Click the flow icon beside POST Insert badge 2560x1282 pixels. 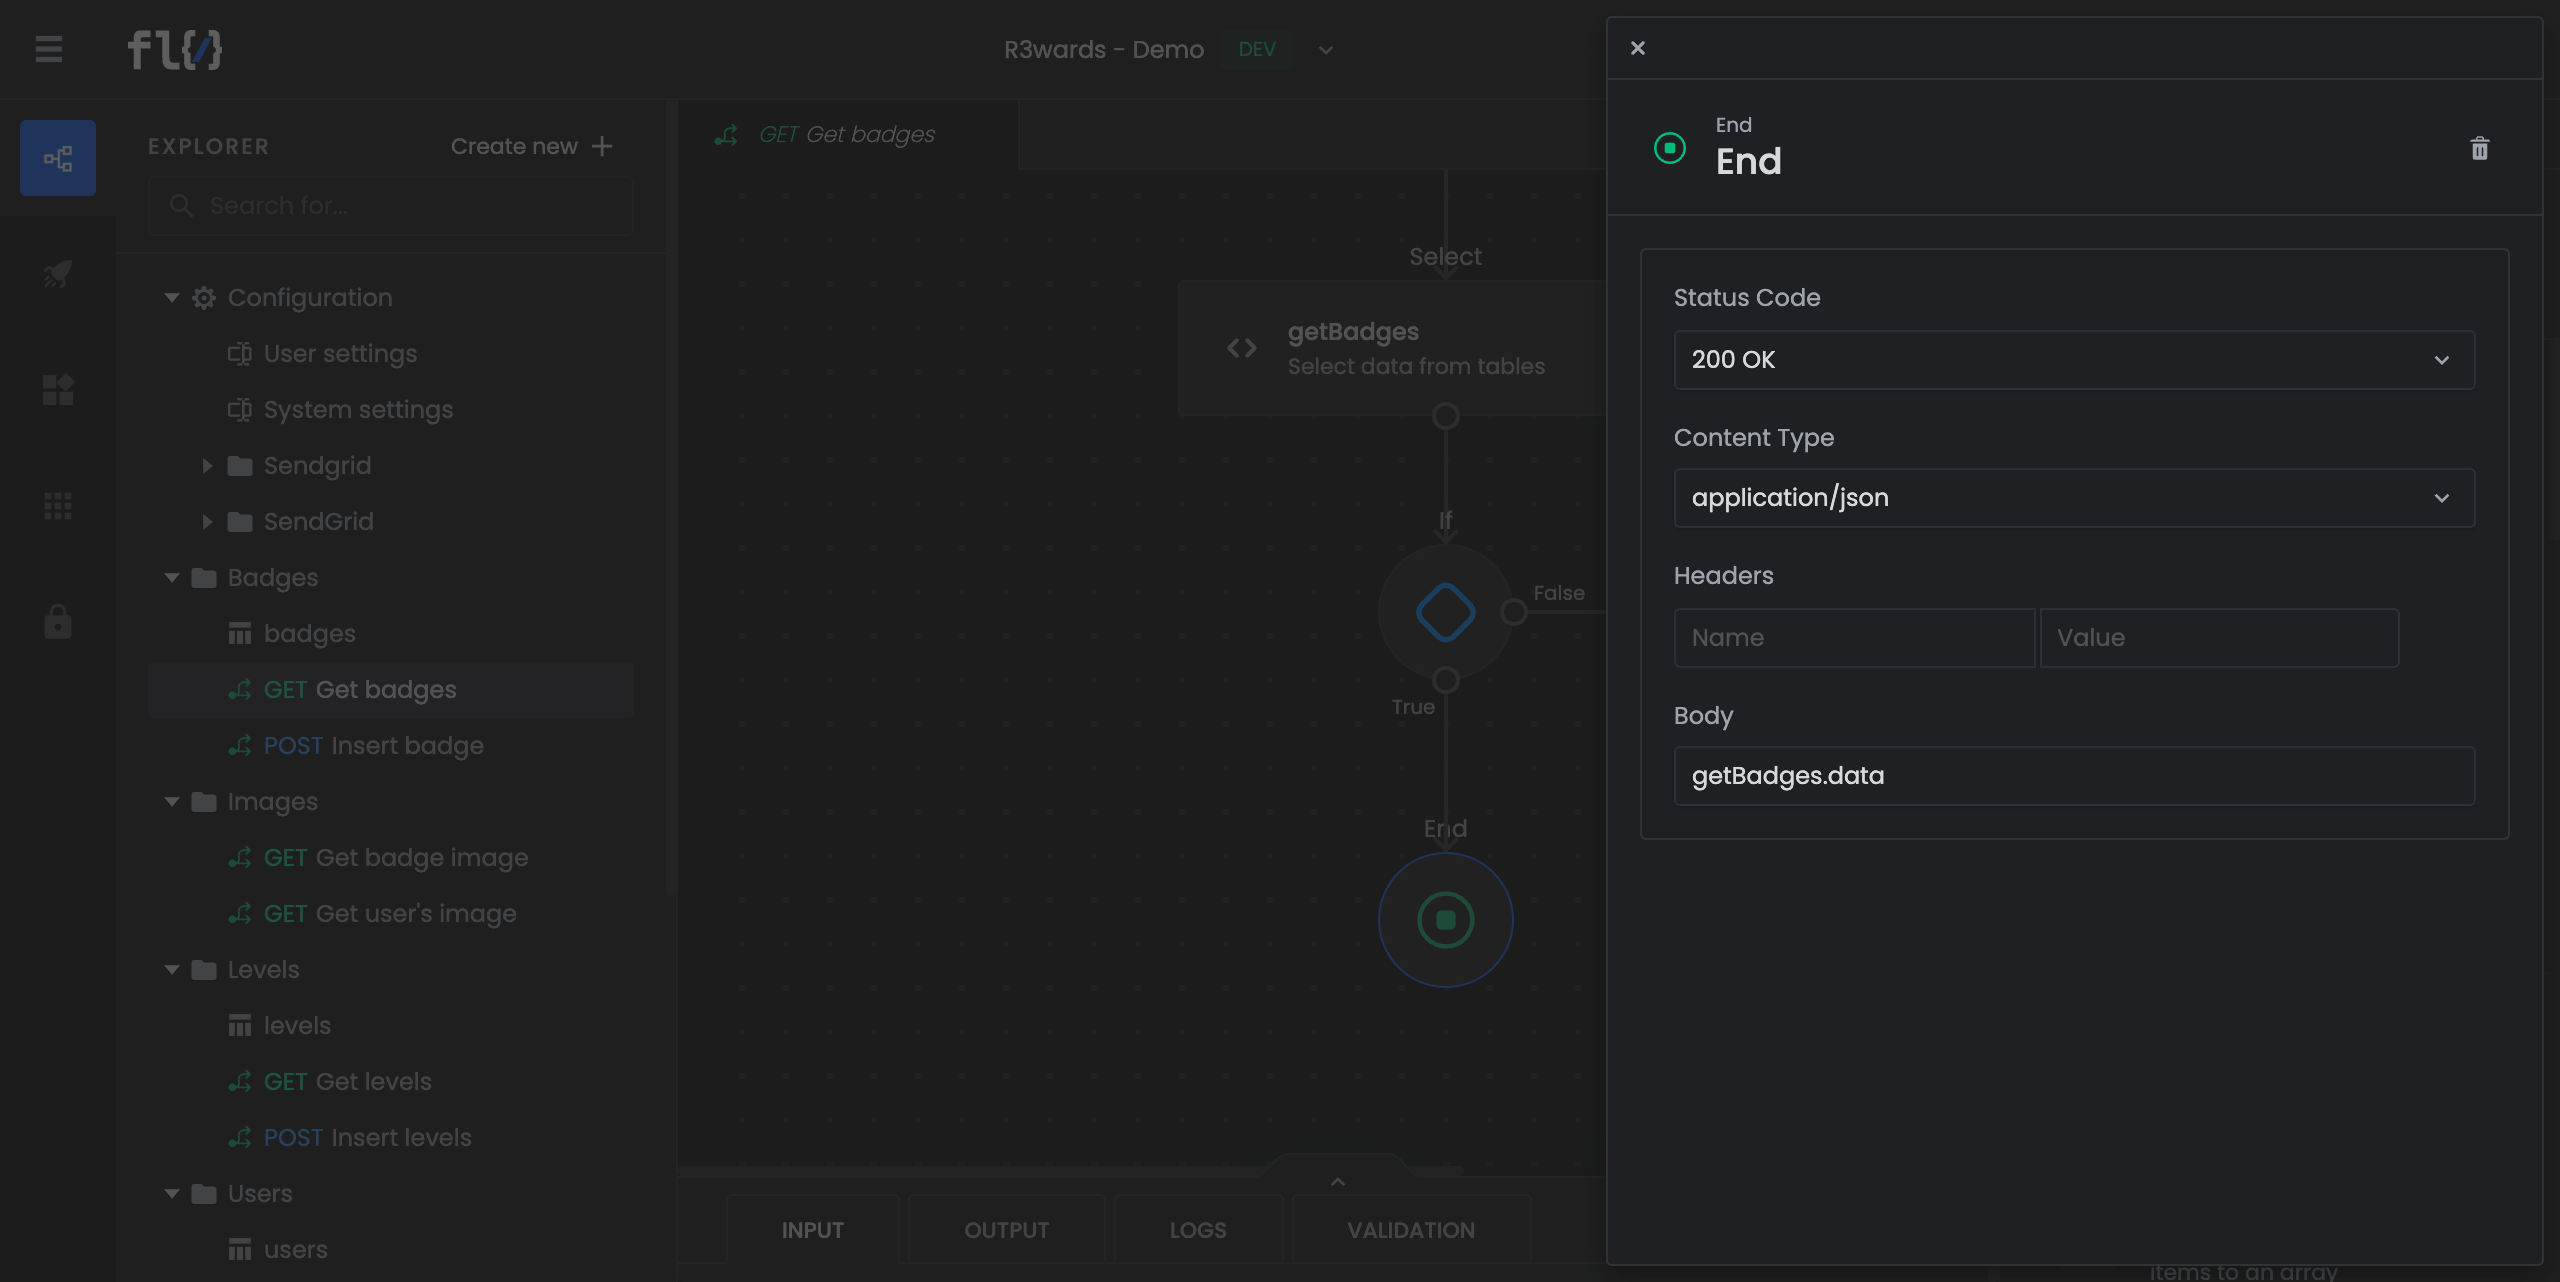pos(240,746)
